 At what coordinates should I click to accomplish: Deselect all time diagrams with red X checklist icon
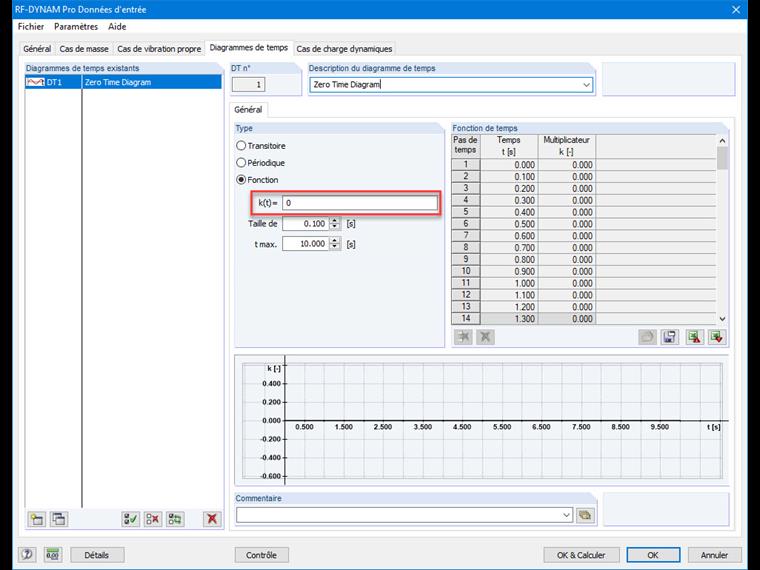point(153,520)
